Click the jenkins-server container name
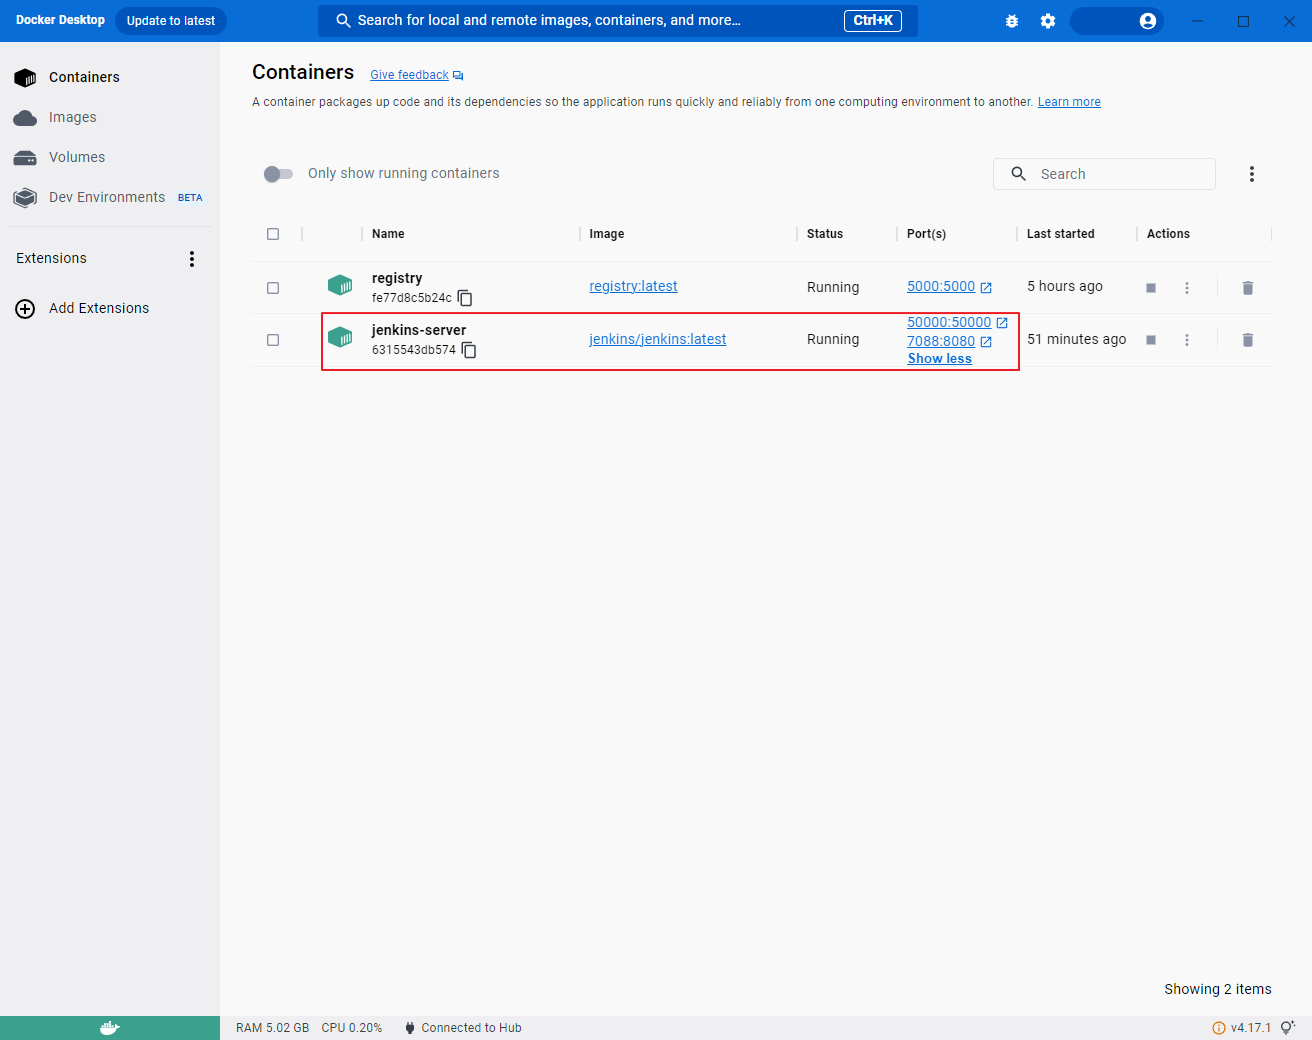1312x1040 pixels. (419, 330)
